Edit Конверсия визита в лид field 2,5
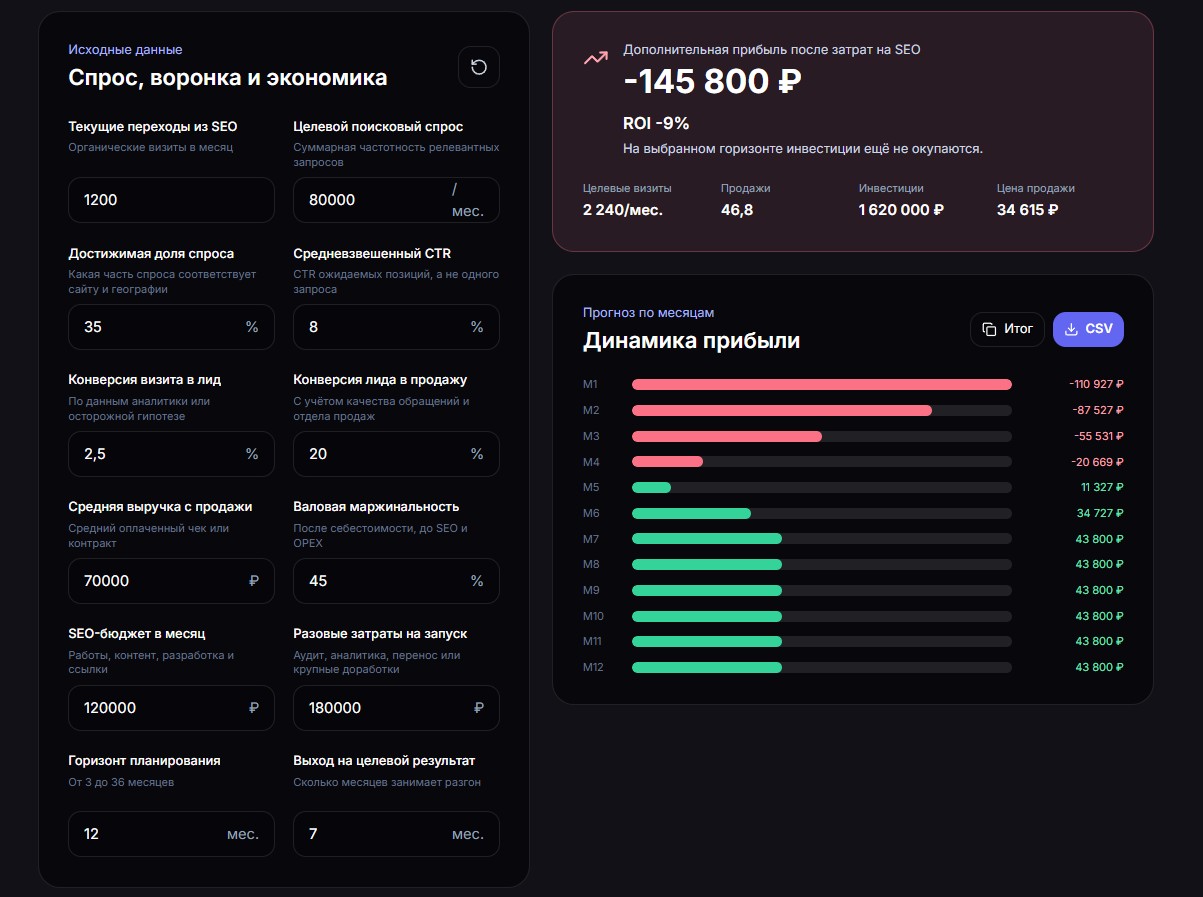 [171, 454]
